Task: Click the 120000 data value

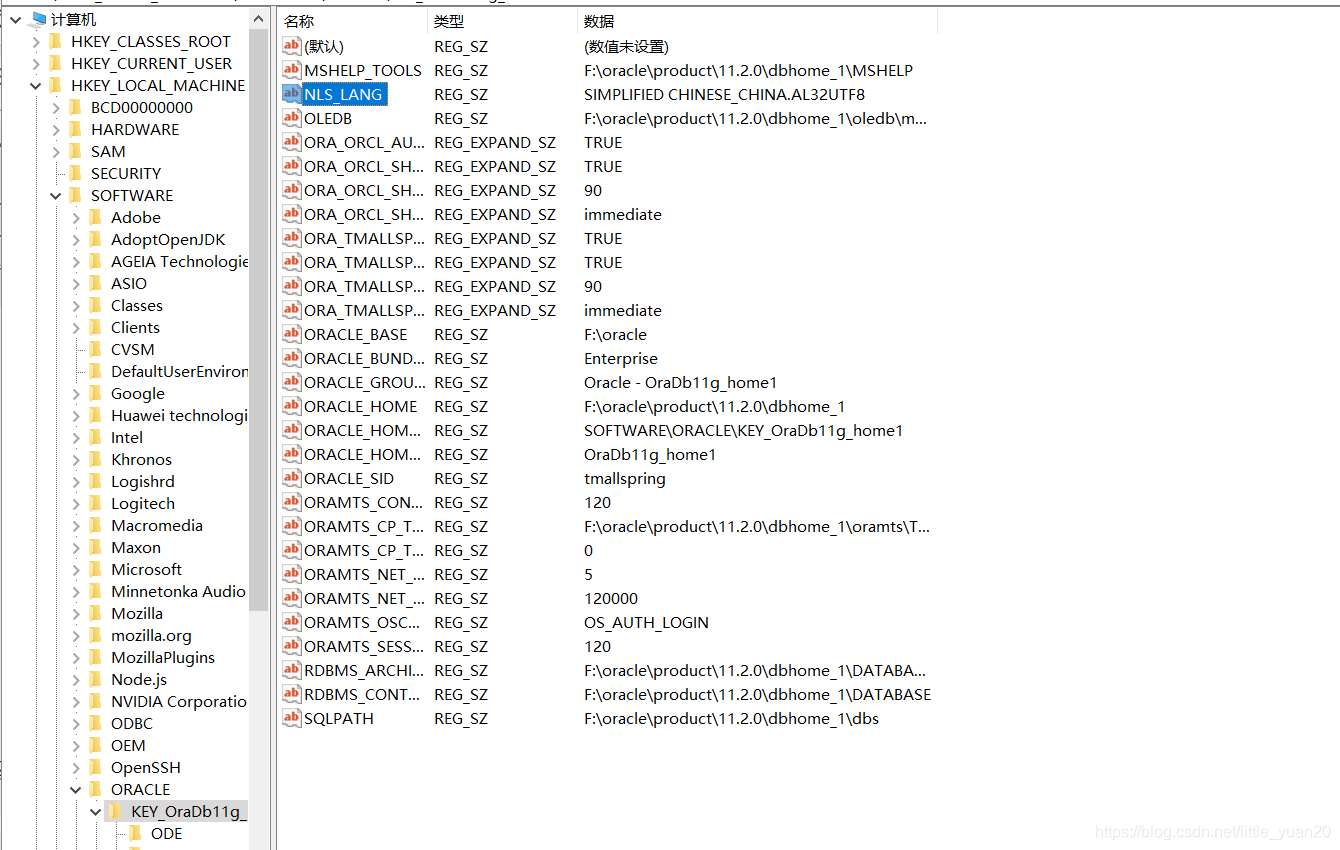Action: 611,598
